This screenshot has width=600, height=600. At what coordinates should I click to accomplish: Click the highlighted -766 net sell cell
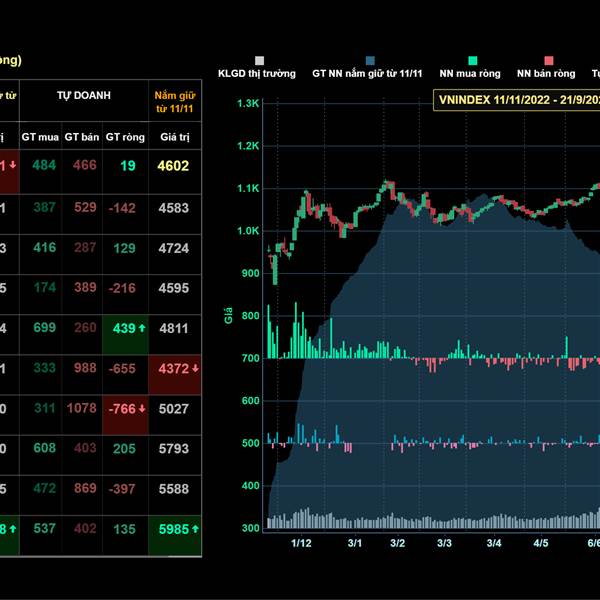[x=125, y=415]
